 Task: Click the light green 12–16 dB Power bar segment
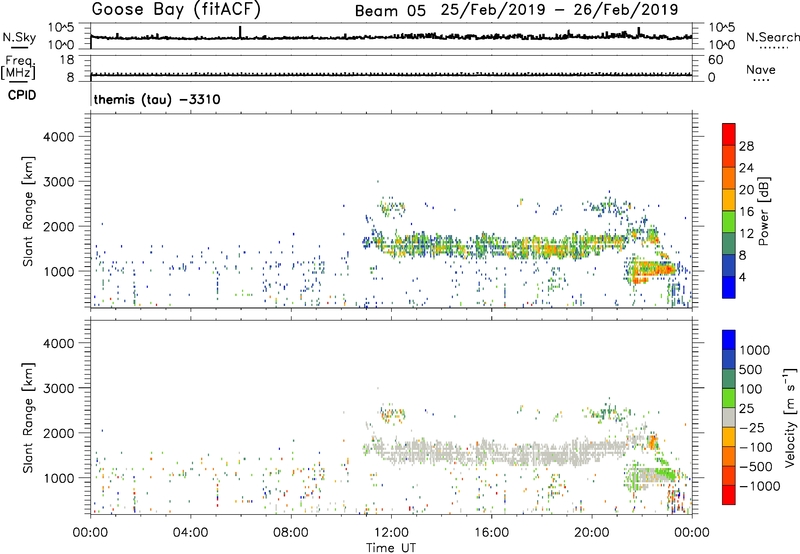coord(729,221)
